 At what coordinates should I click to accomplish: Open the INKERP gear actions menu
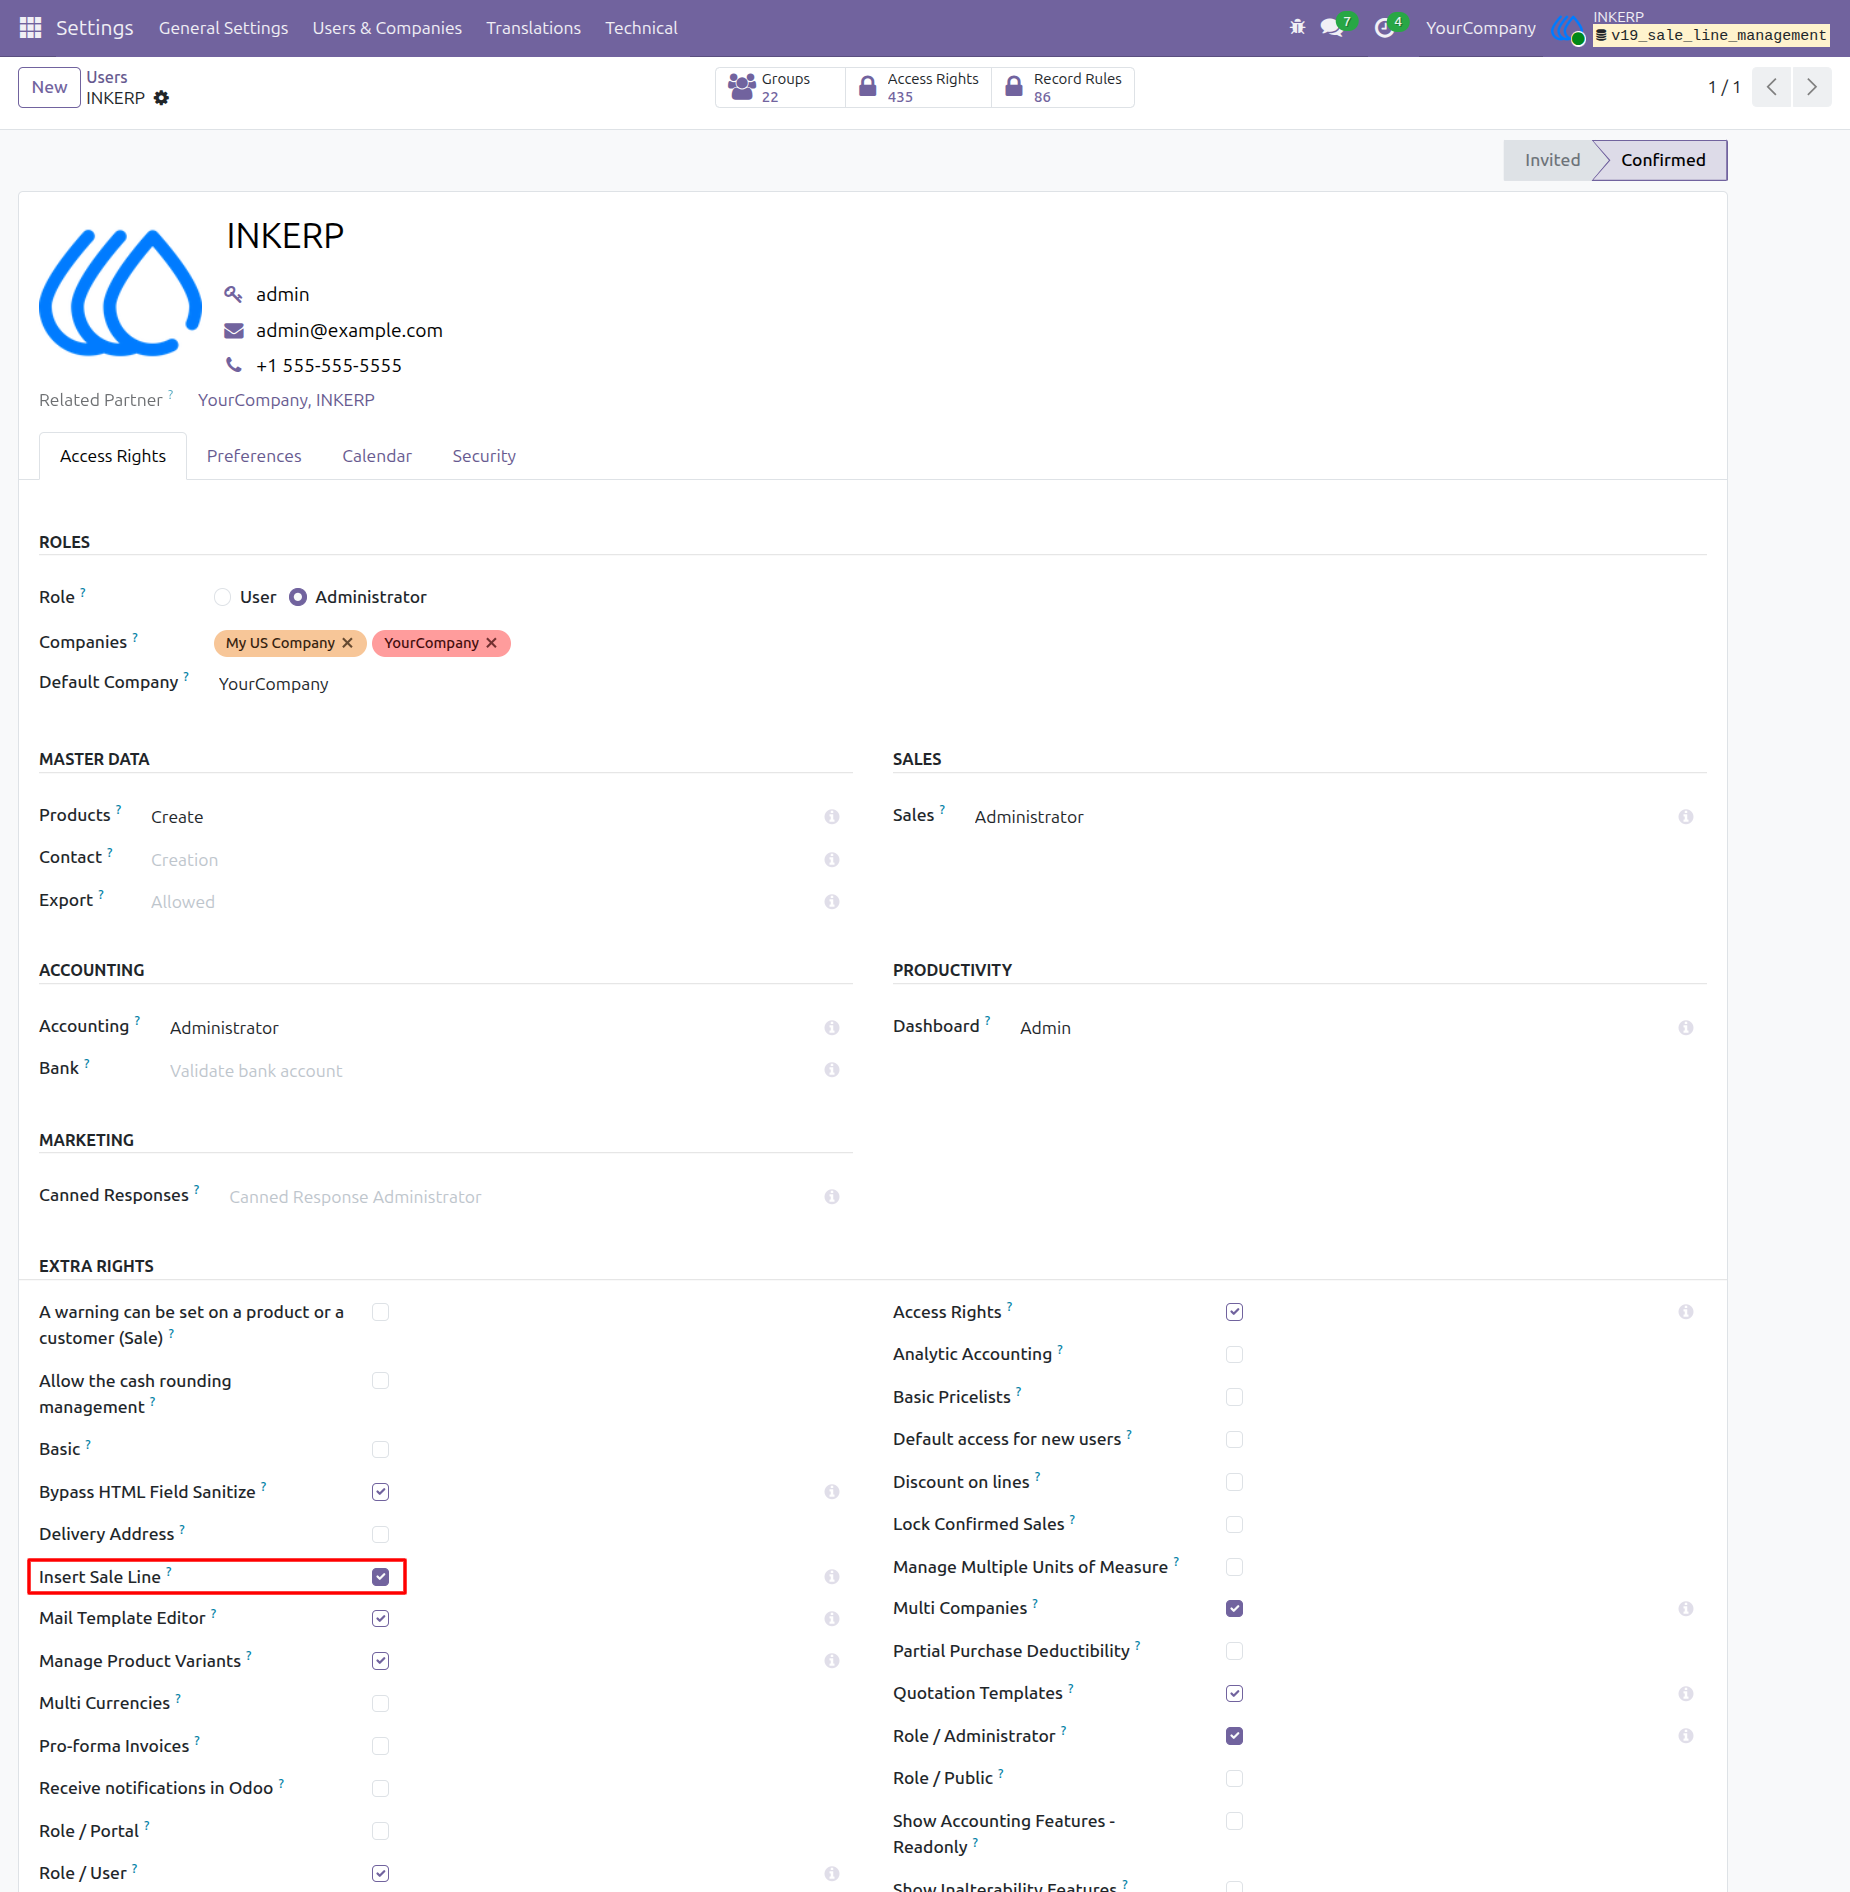[162, 98]
